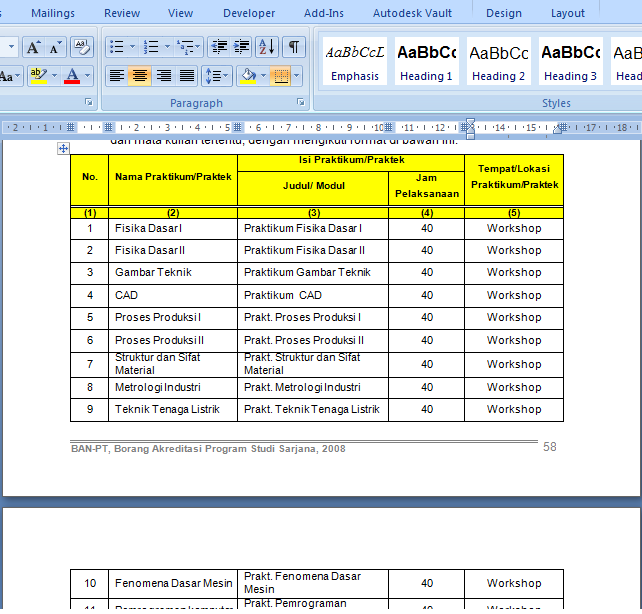The width and height of the screenshot is (642, 614).
Task: Open the Add-Ins tab
Action: [323, 13]
